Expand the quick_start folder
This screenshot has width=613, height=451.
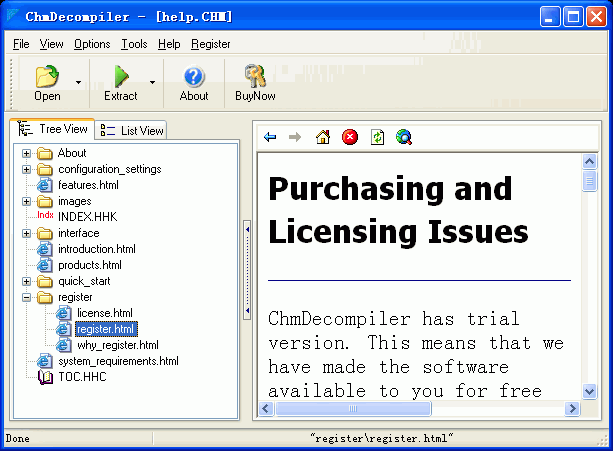click(x=27, y=281)
